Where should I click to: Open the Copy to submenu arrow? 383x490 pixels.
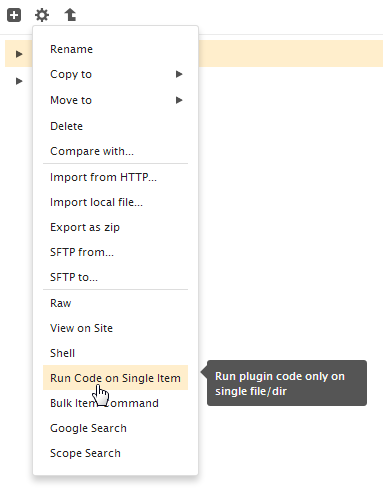tap(179, 74)
